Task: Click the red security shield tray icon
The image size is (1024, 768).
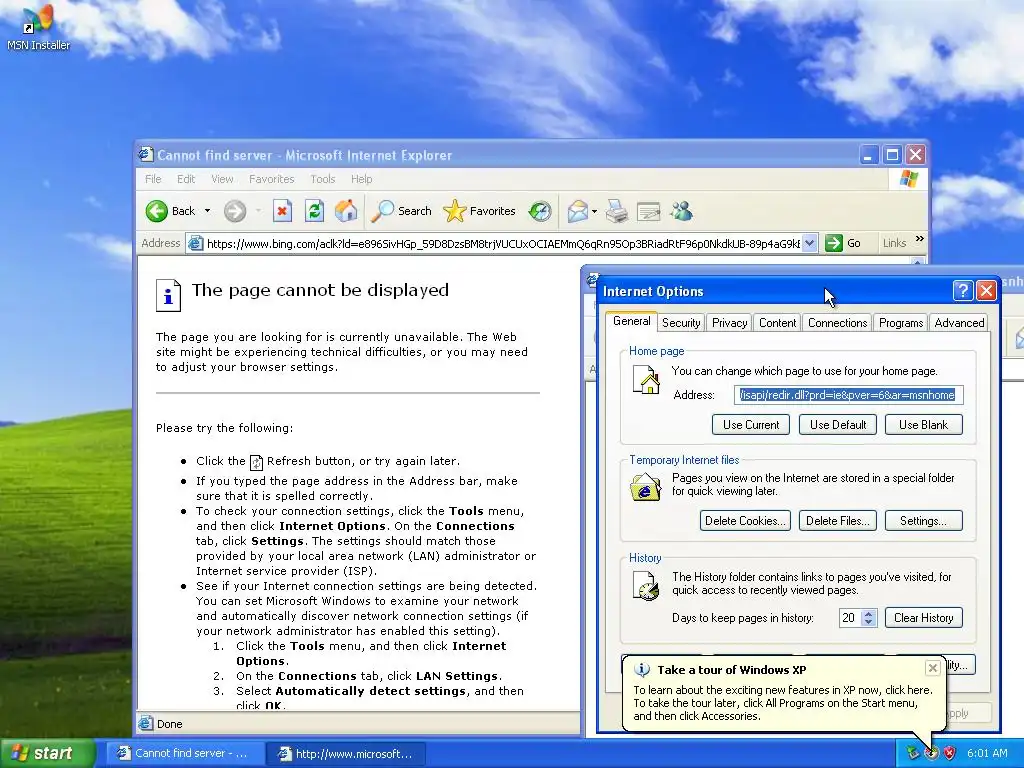Action: coord(949,753)
